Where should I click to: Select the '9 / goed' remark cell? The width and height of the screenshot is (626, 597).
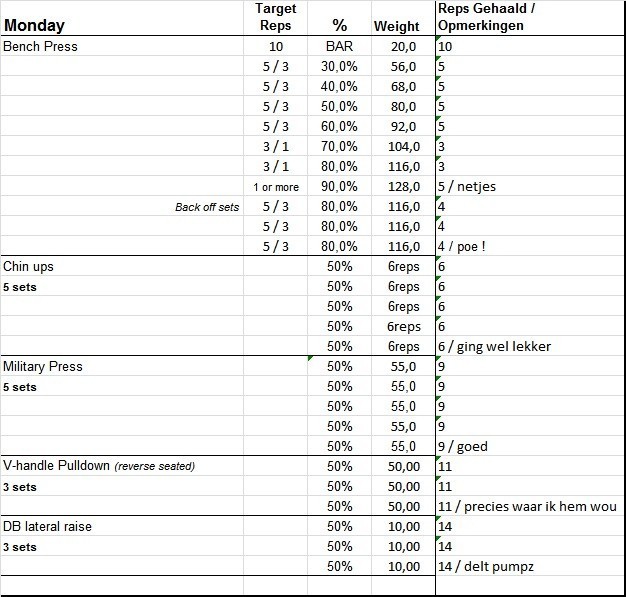pyautogui.click(x=463, y=446)
